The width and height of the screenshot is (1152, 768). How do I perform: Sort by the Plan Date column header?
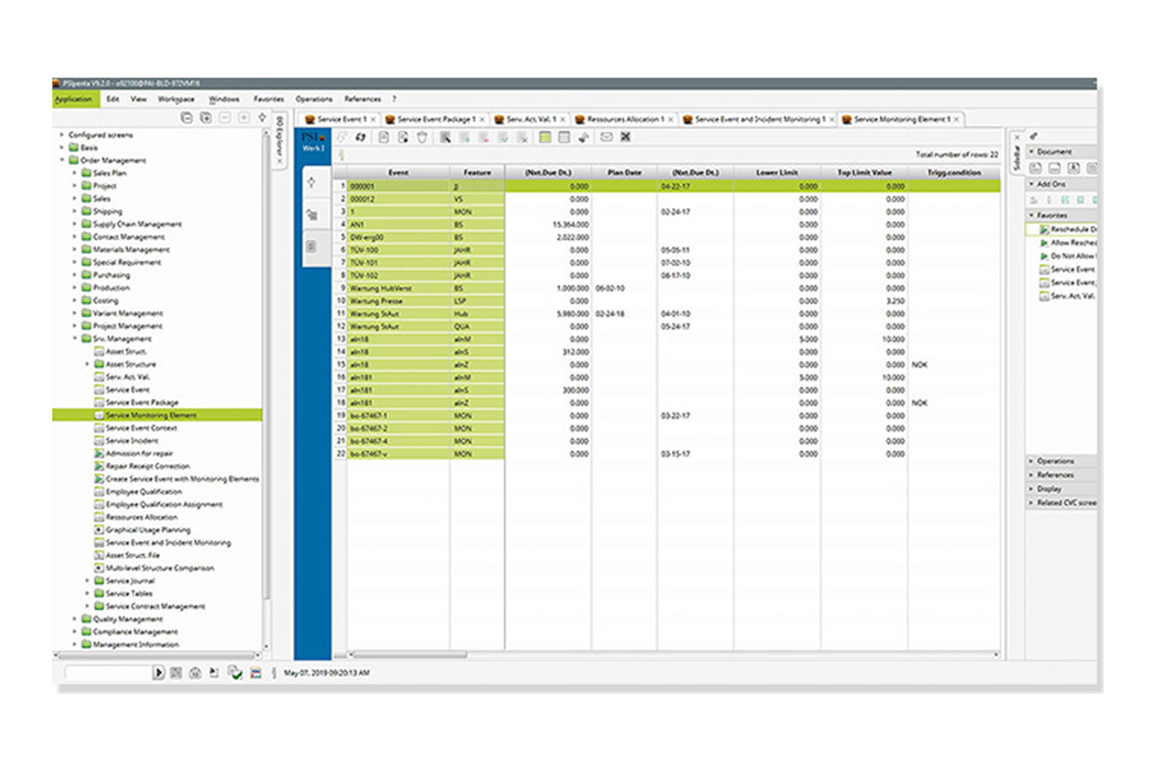pyautogui.click(x=624, y=173)
